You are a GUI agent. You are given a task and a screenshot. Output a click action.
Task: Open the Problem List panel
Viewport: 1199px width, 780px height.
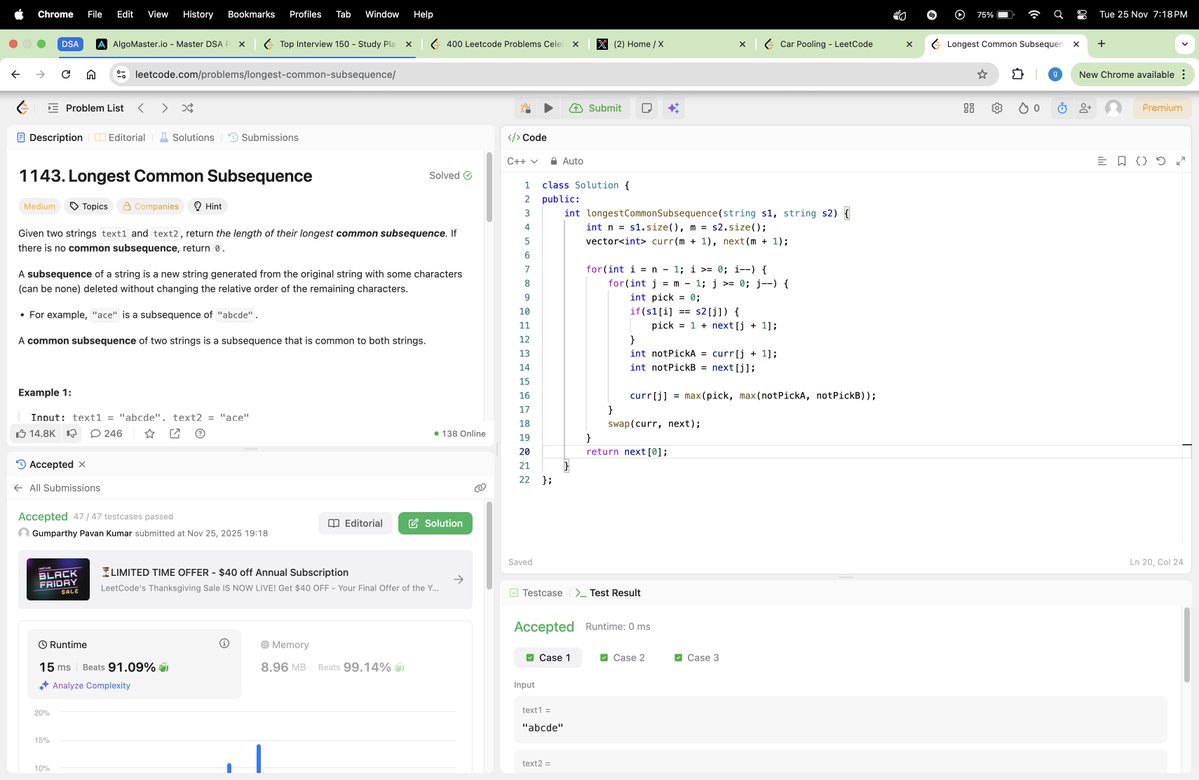click(86, 108)
